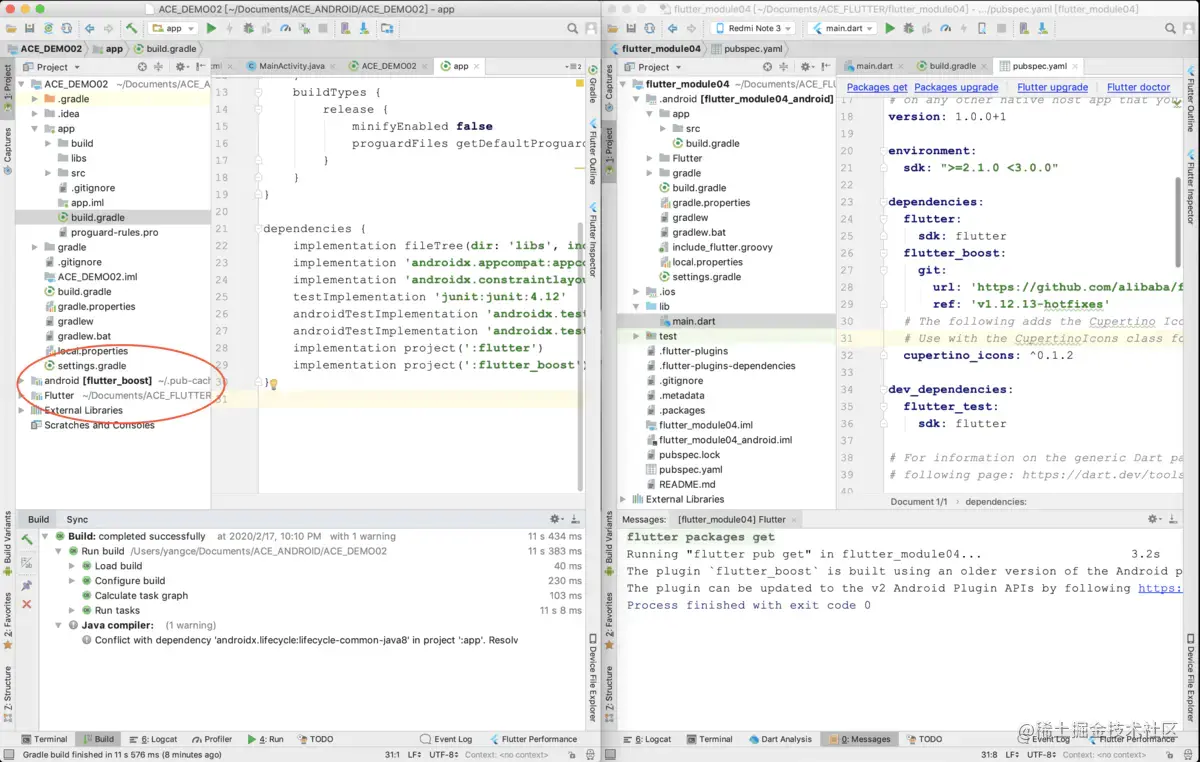The image size is (1200, 762).
Task: Open the app run configuration dropdown
Action: click(x=172, y=28)
